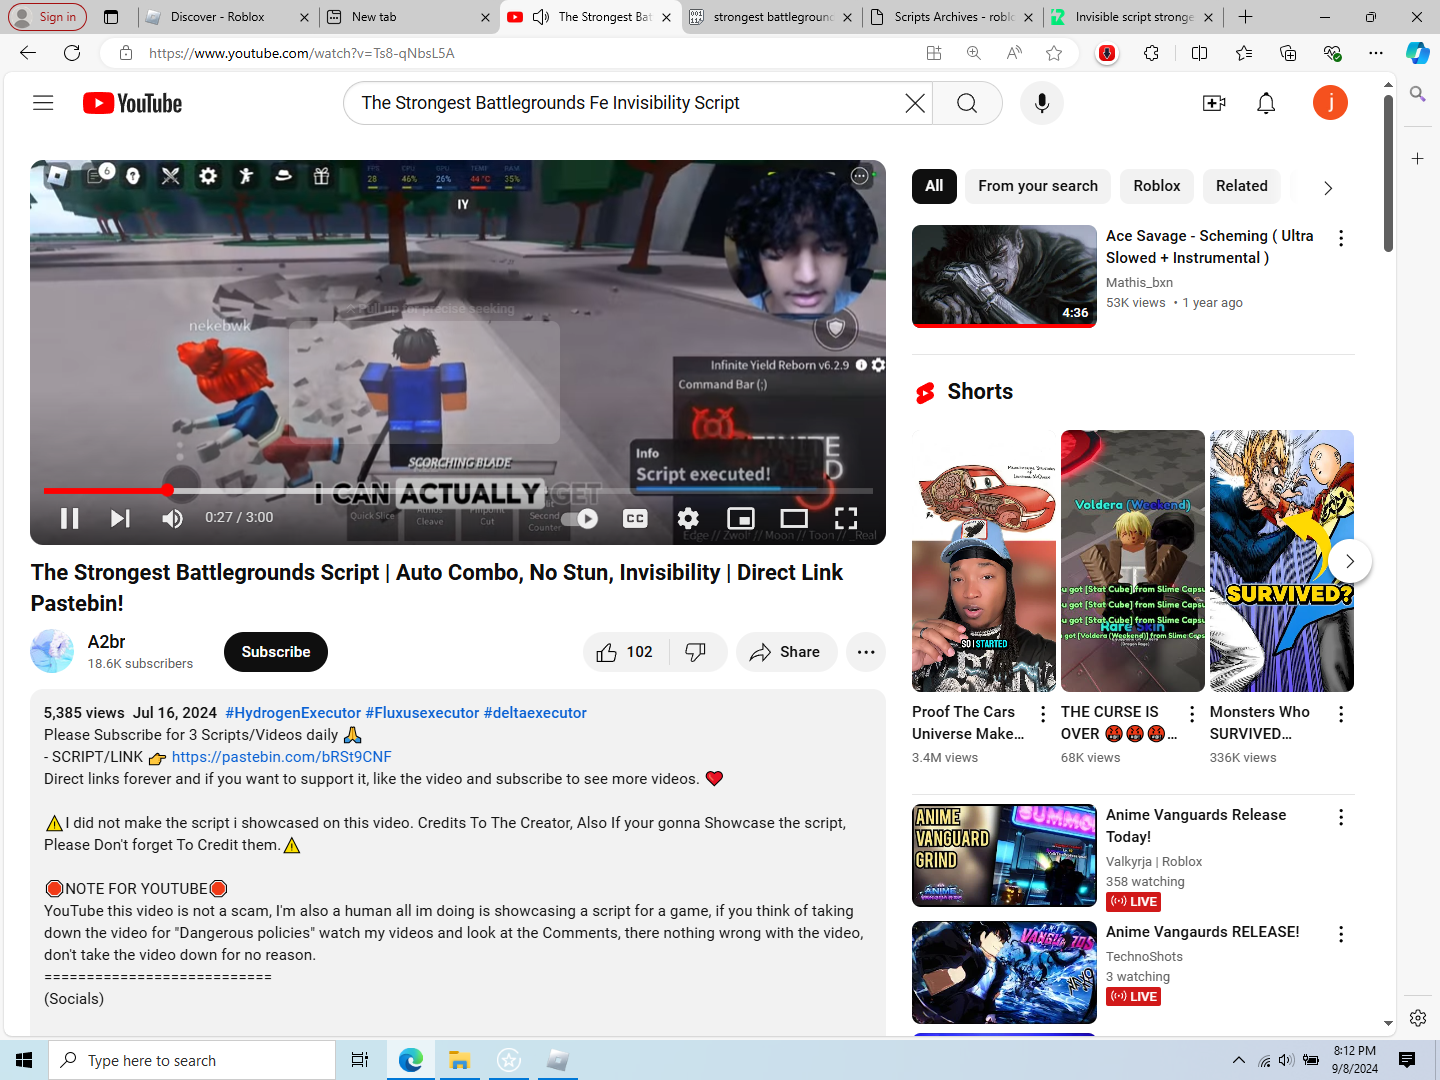The image size is (1440, 1080).
Task: Open browser Extensions puzzle icon
Action: 1152,53
